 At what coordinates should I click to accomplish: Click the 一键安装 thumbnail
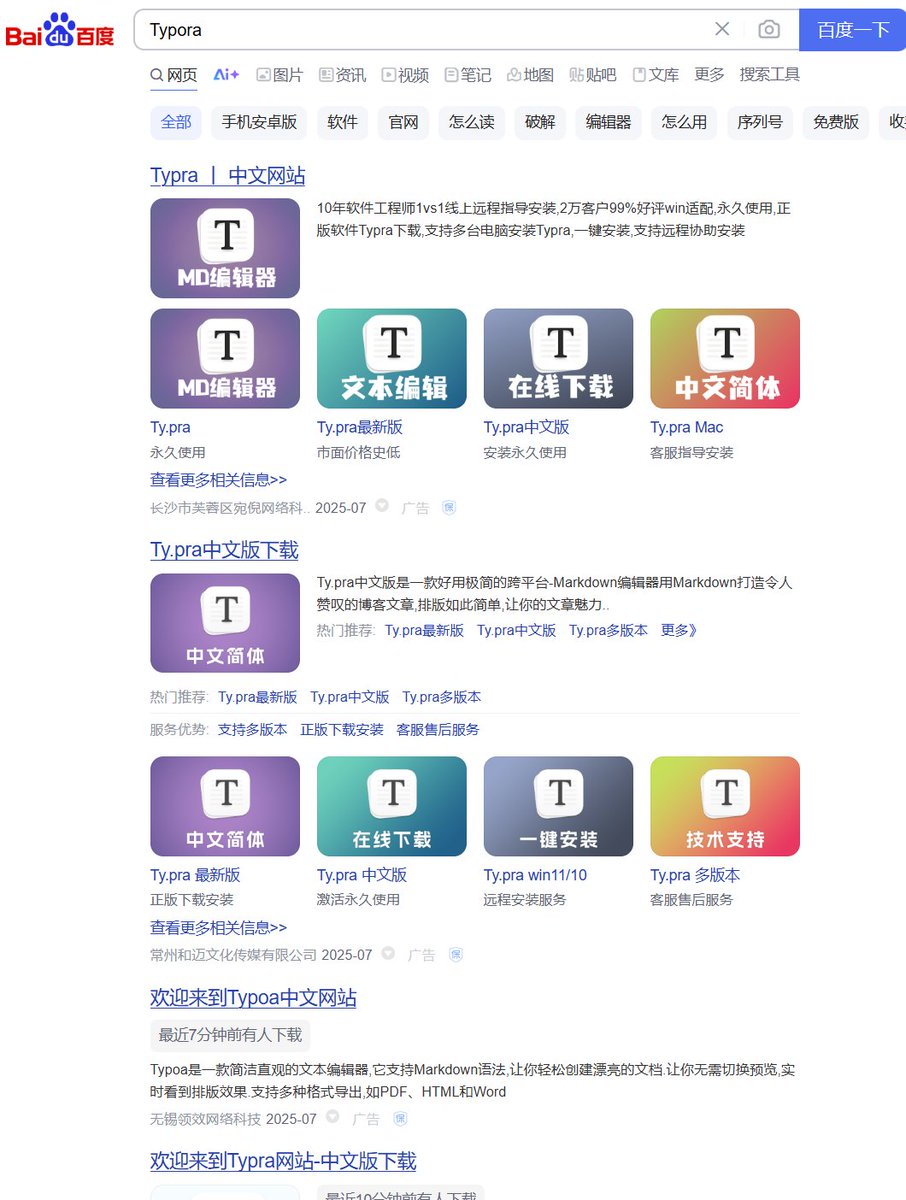pyautogui.click(x=558, y=806)
